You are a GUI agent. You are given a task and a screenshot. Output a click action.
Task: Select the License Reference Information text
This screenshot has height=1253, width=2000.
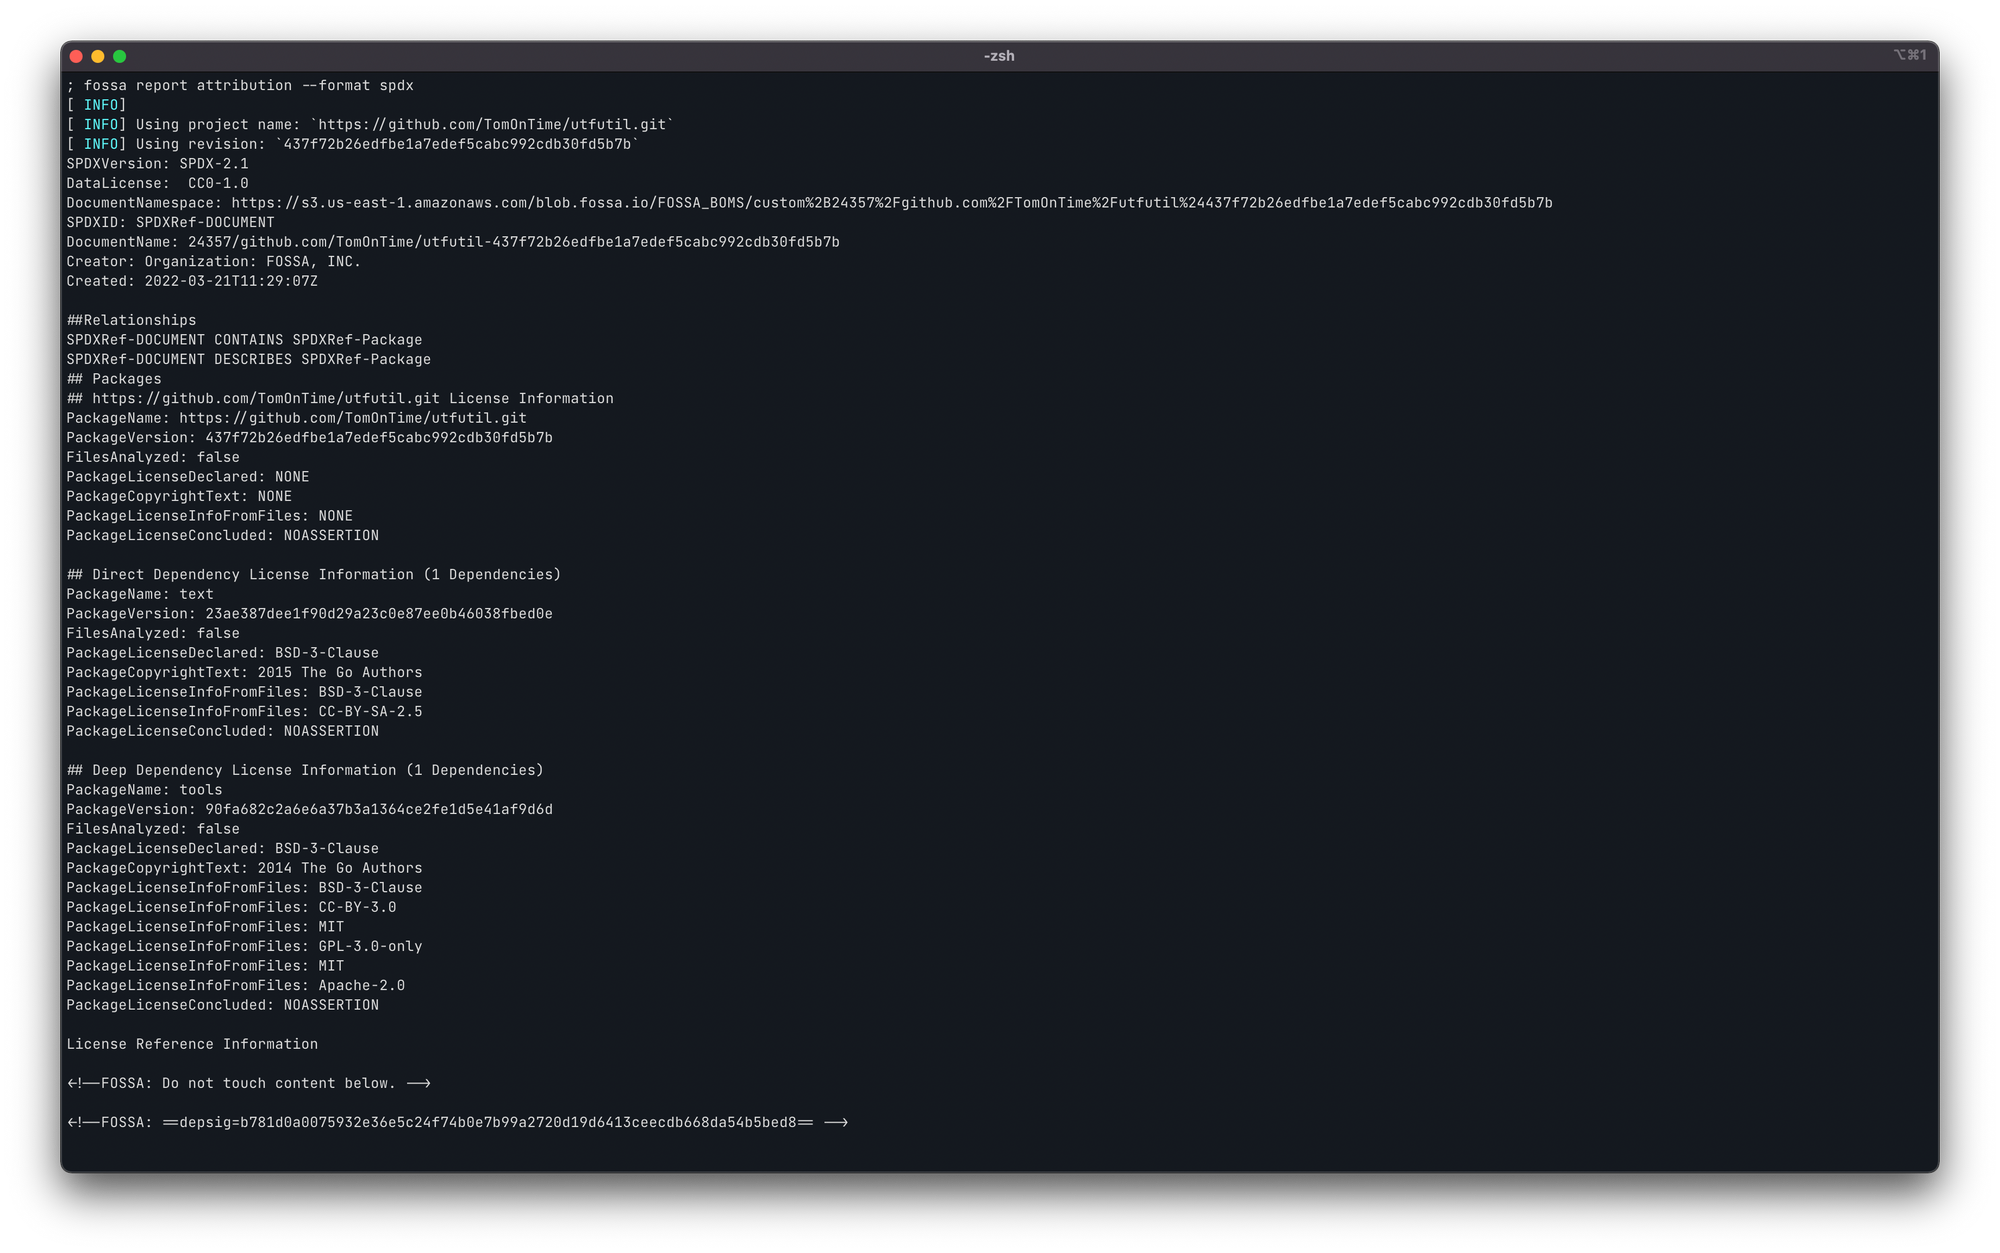tap(192, 1043)
